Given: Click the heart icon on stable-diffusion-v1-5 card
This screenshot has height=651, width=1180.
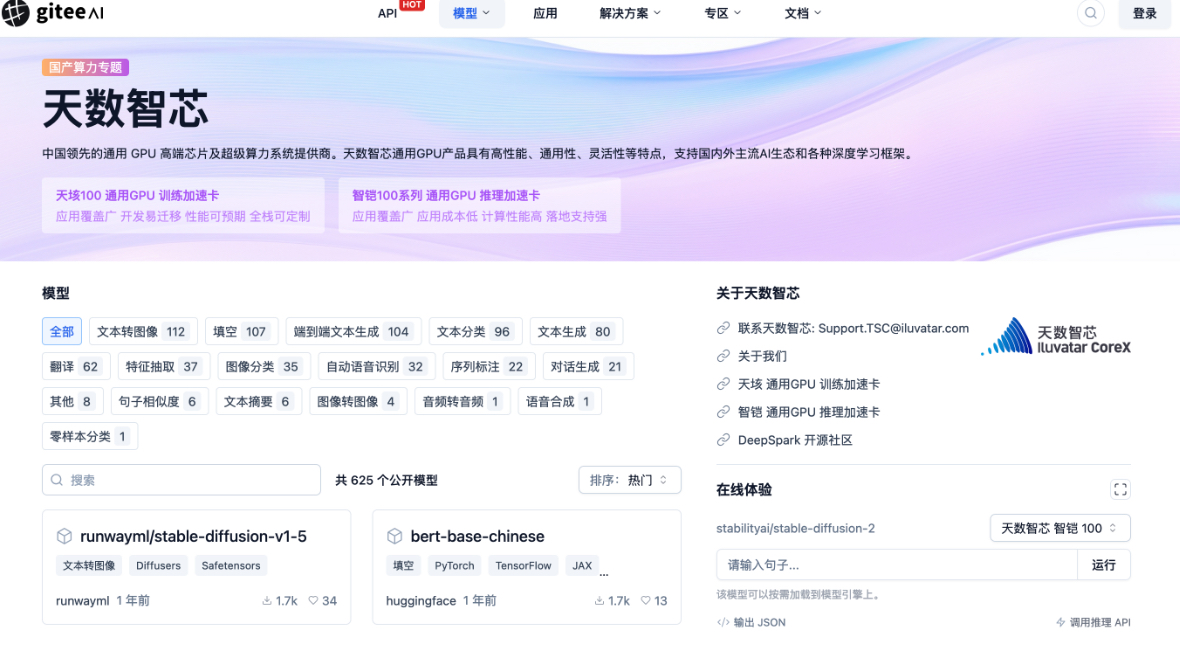Looking at the screenshot, I should [x=313, y=601].
